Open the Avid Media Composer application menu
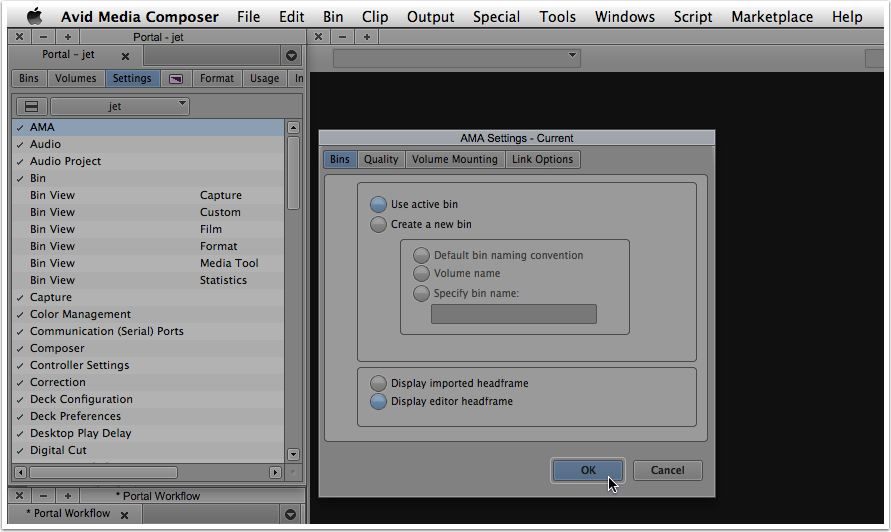891x532 pixels. pyautogui.click(x=139, y=17)
